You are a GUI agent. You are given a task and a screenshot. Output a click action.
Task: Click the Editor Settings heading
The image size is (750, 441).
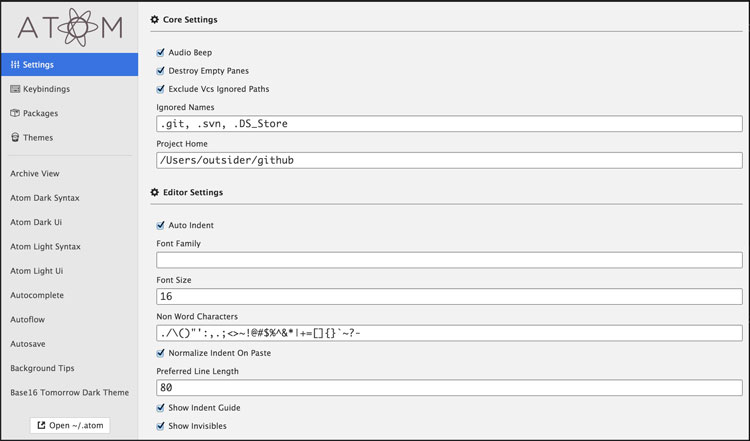pyautogui.click(x=193, y=192)
